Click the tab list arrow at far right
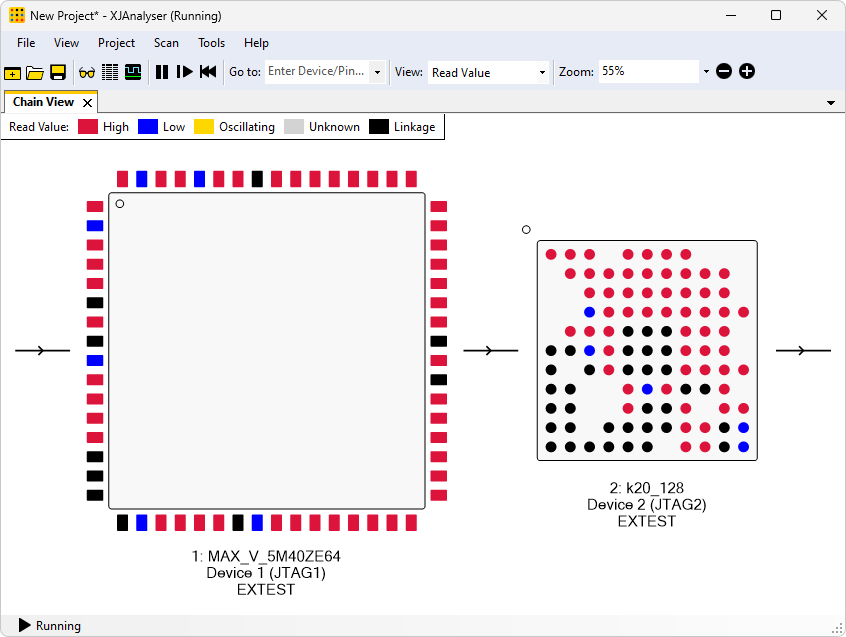 831,103
